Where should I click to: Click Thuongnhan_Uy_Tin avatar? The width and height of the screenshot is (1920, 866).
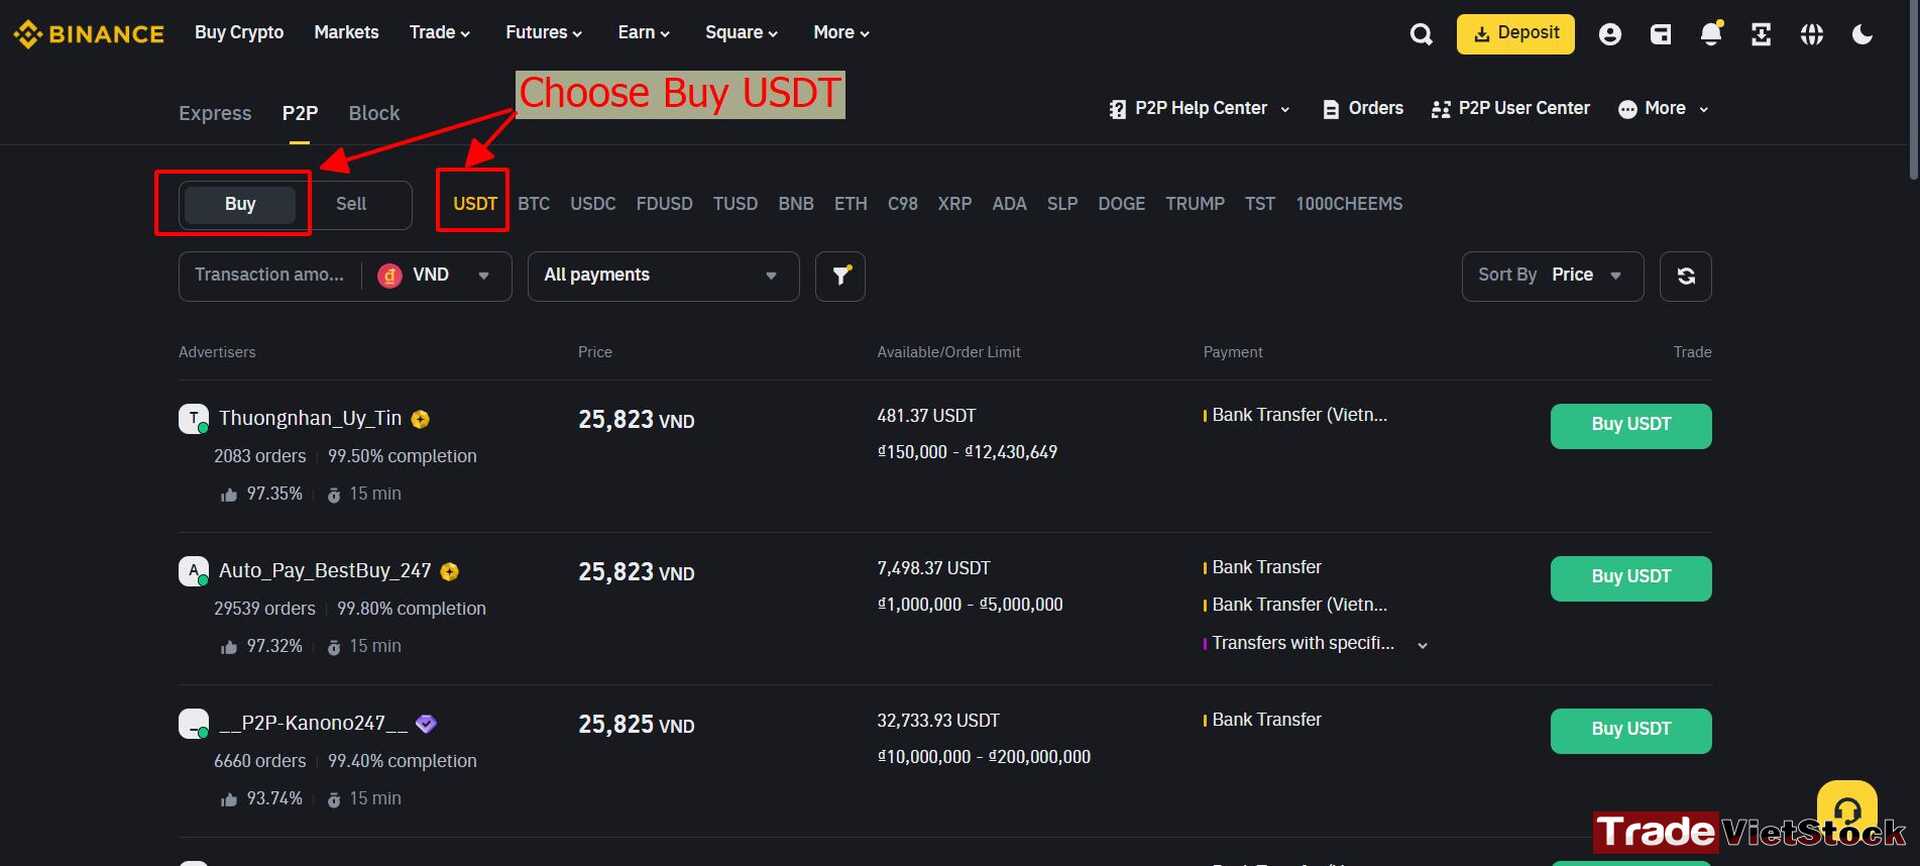tap(193, 418)
